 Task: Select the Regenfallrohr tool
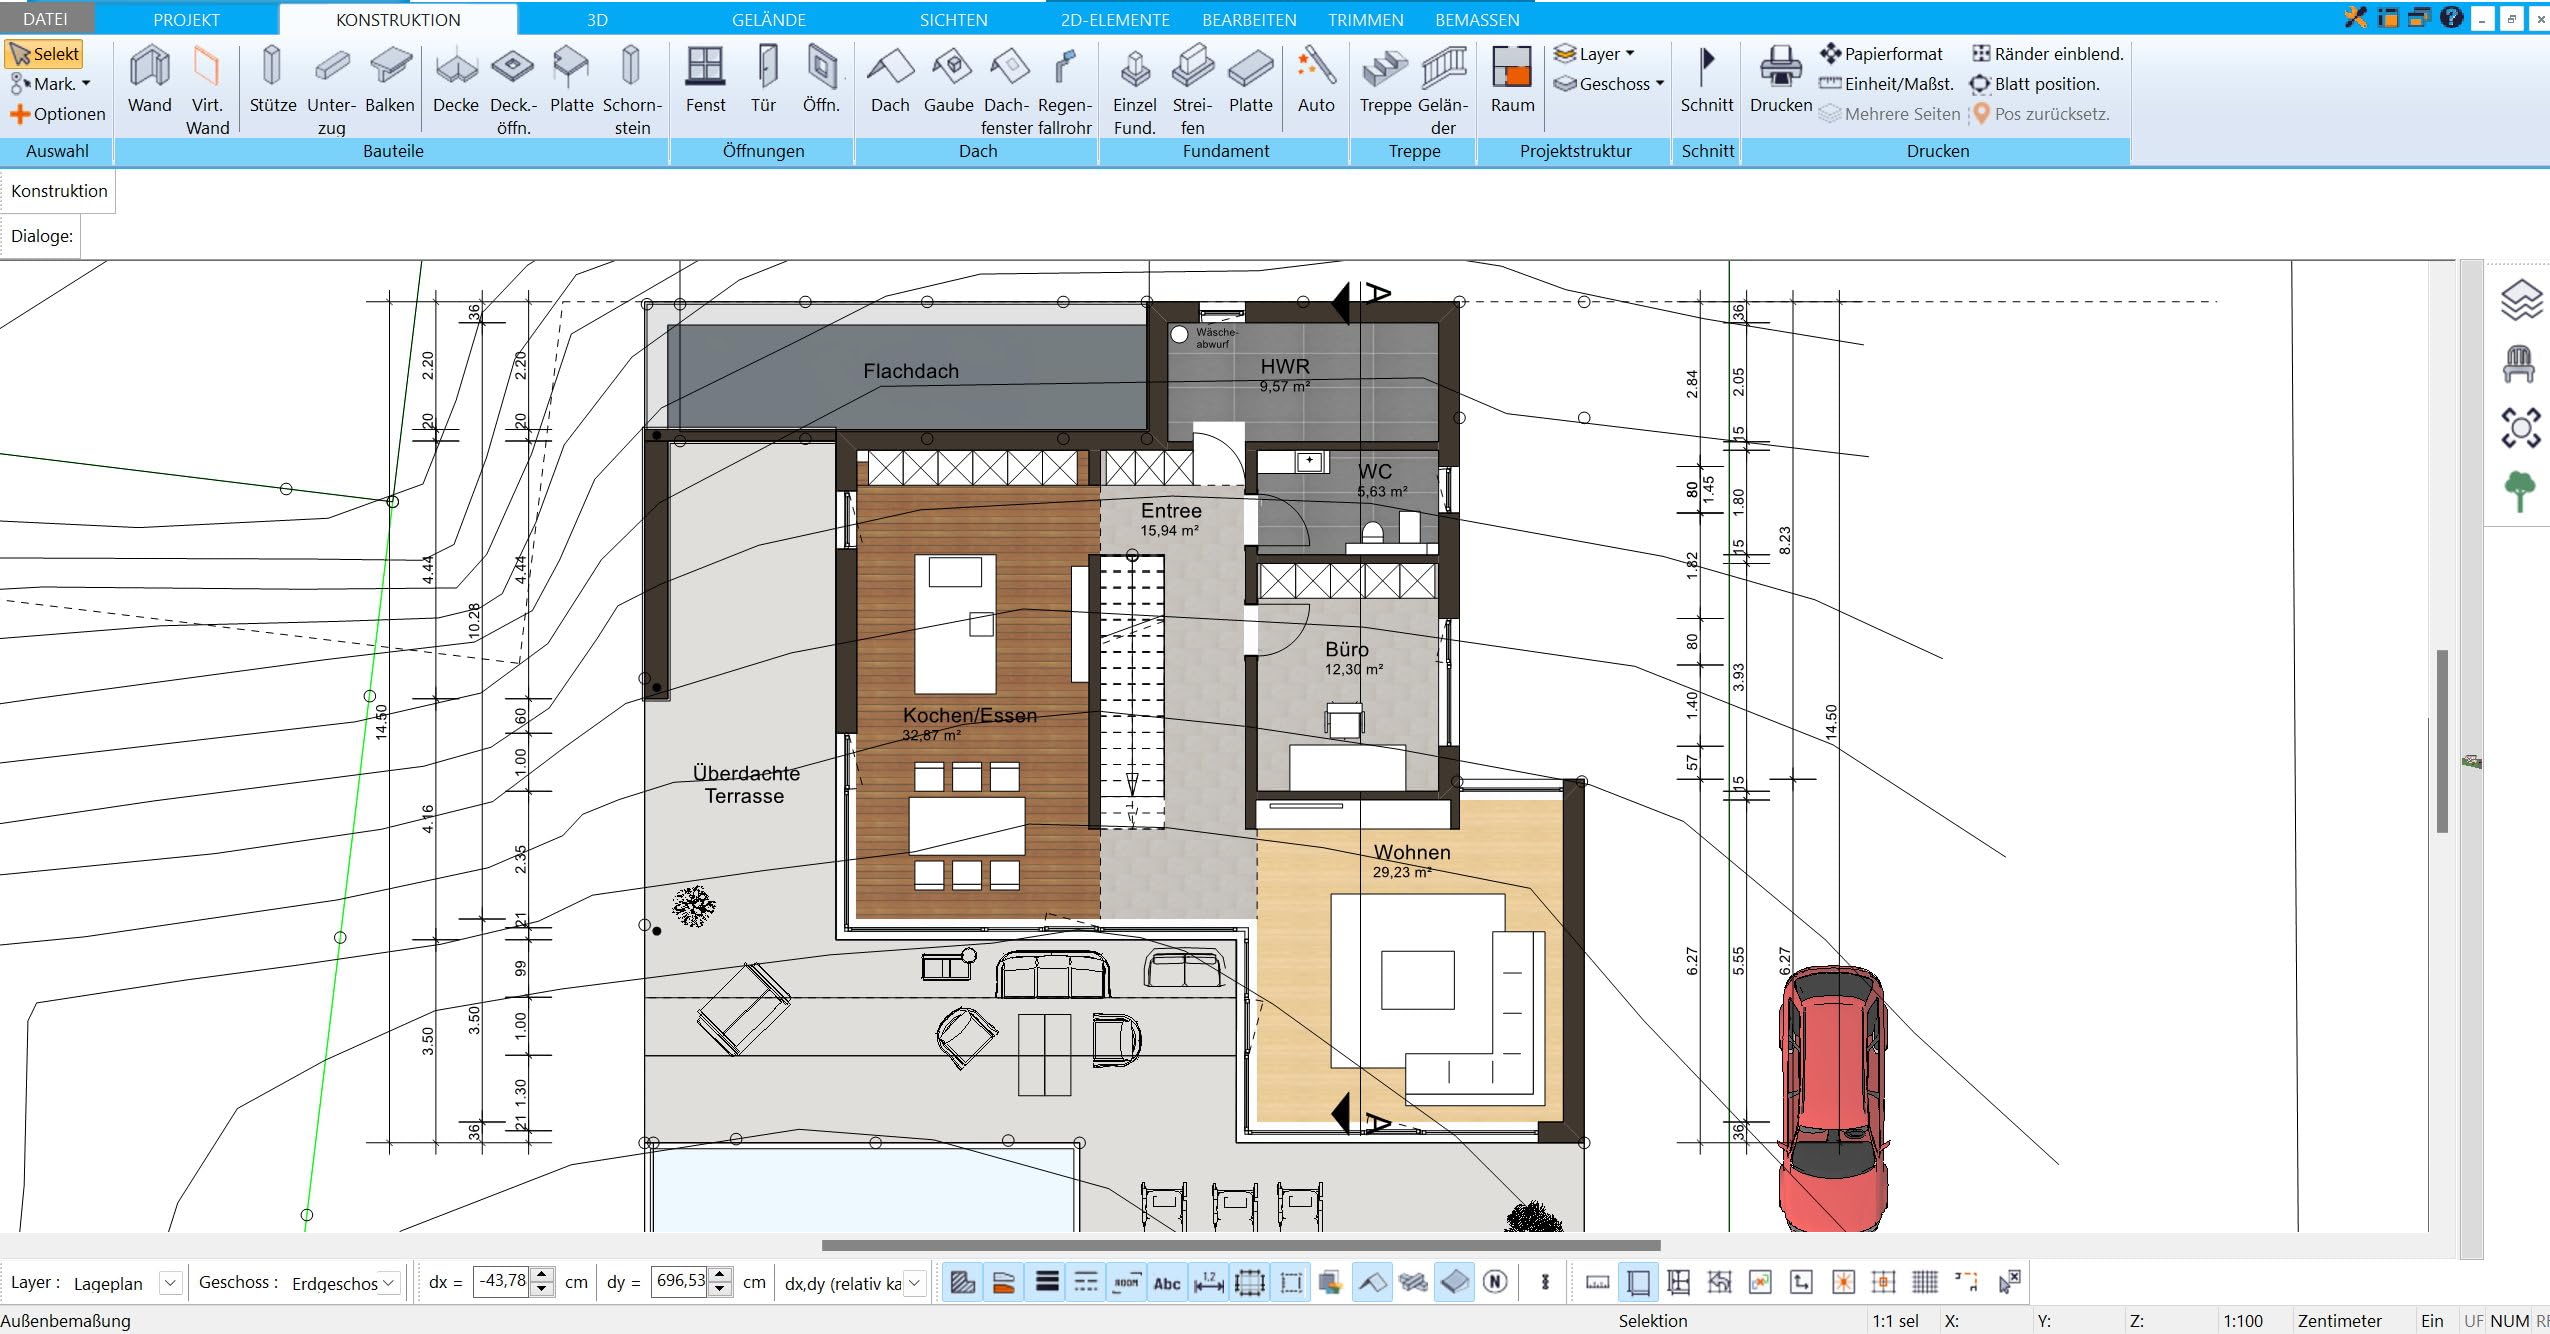1064,90
